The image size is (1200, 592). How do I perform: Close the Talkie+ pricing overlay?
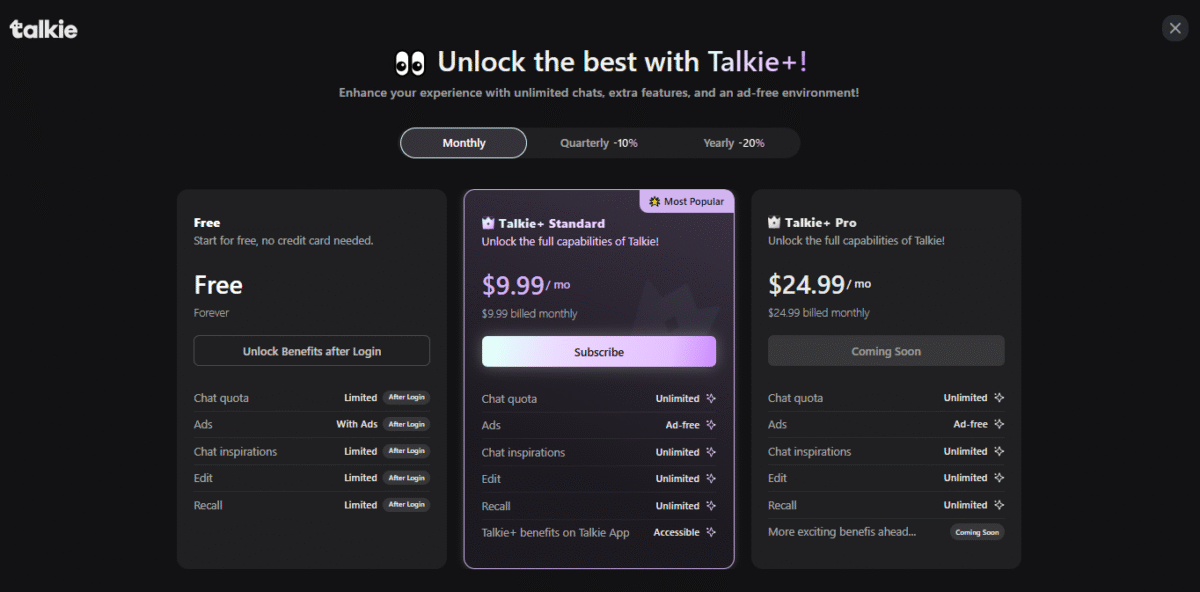[x=1175, y=28]
